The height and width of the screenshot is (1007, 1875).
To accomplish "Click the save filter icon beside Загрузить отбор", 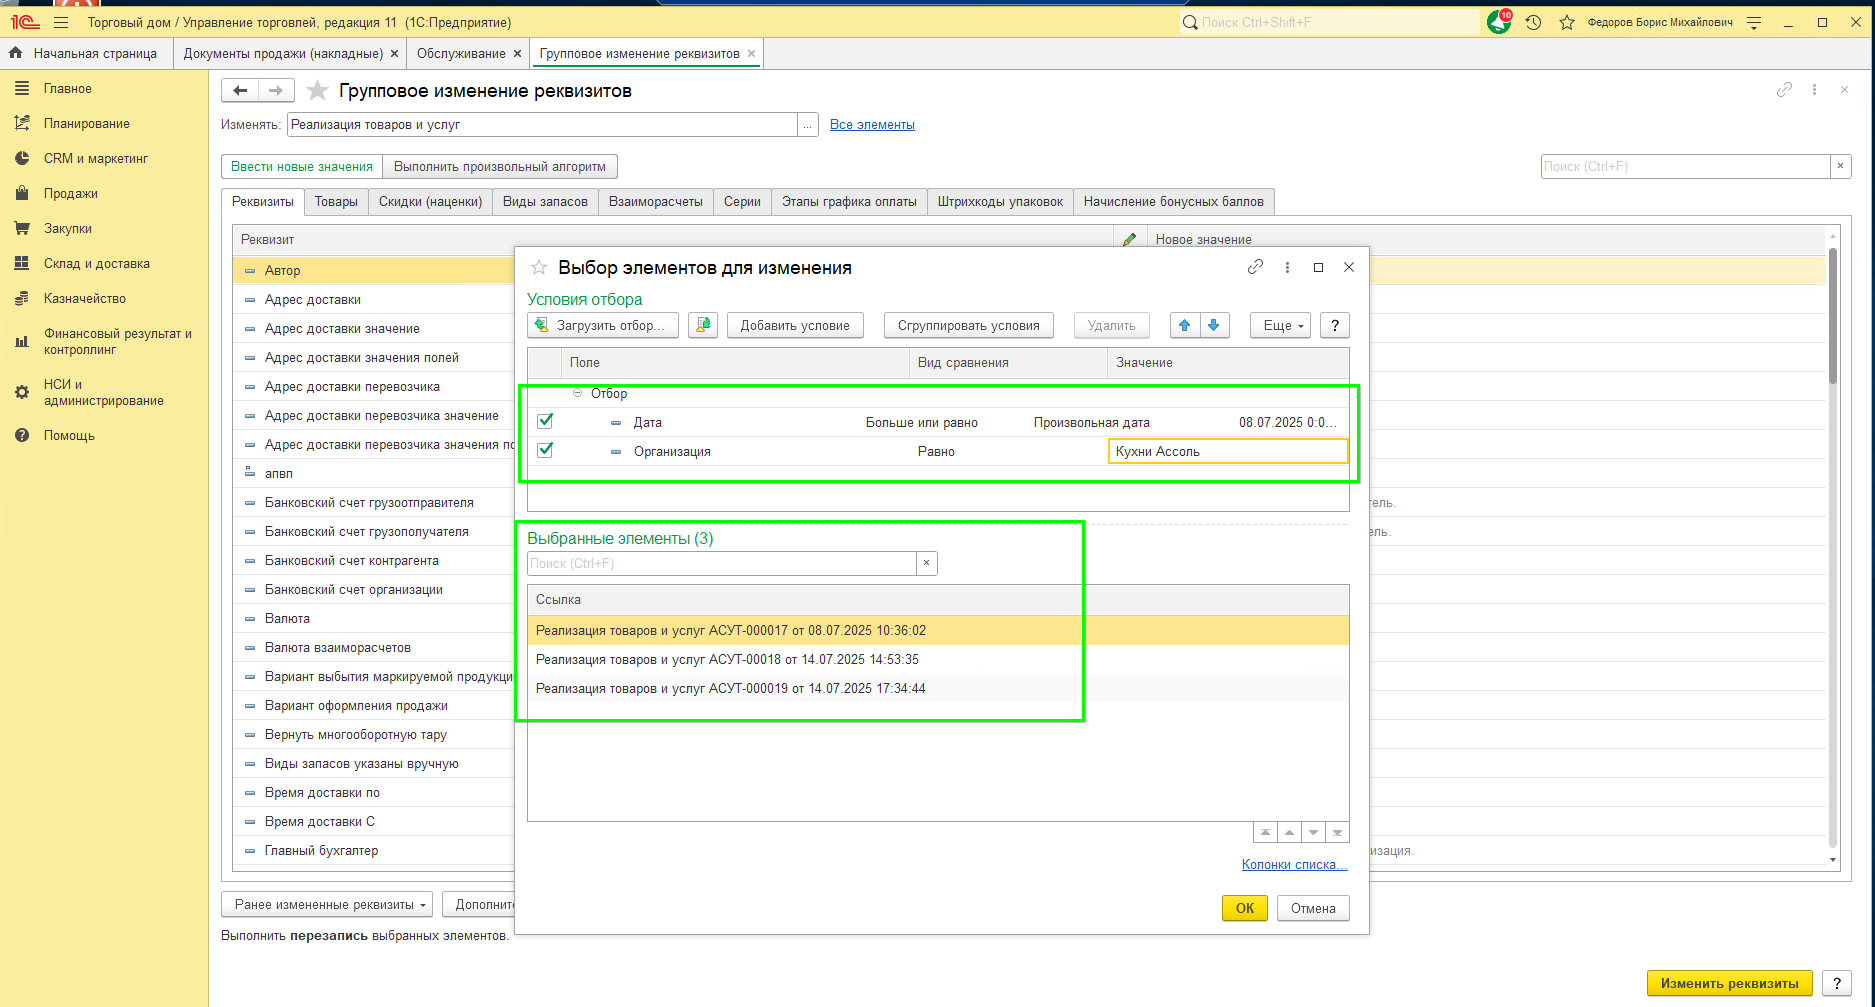I will pyautogui.click(x=703, y=325).
